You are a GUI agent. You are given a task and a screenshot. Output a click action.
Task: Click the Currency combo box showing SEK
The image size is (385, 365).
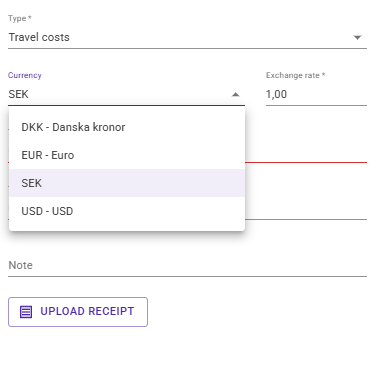pyautogui.click(x=127, y=94)
